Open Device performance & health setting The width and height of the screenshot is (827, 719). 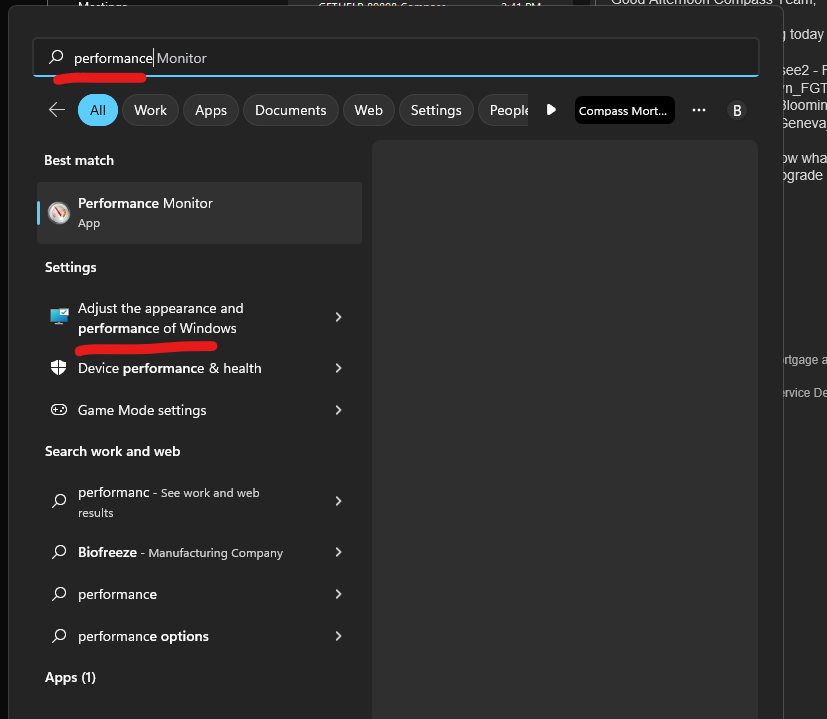(x=199, y=368)
